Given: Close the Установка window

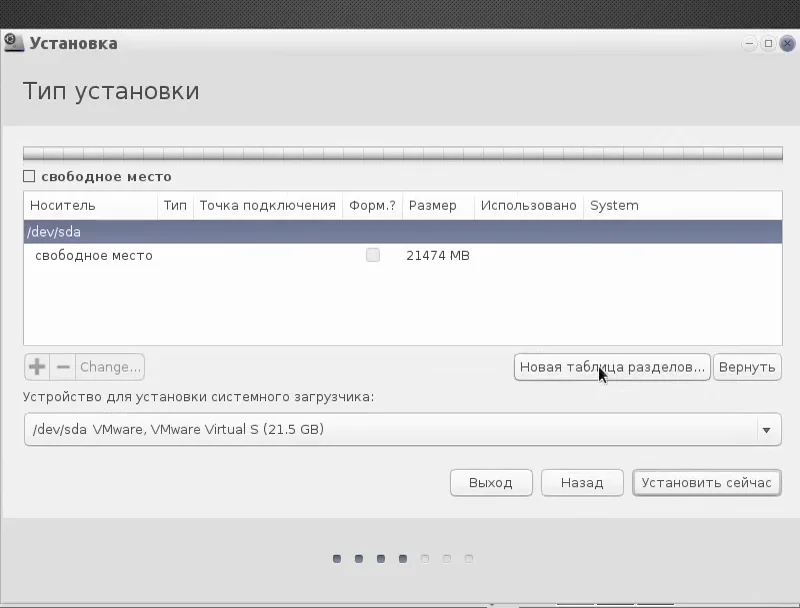Looking at the screenshot, I should tap(787, 43).
